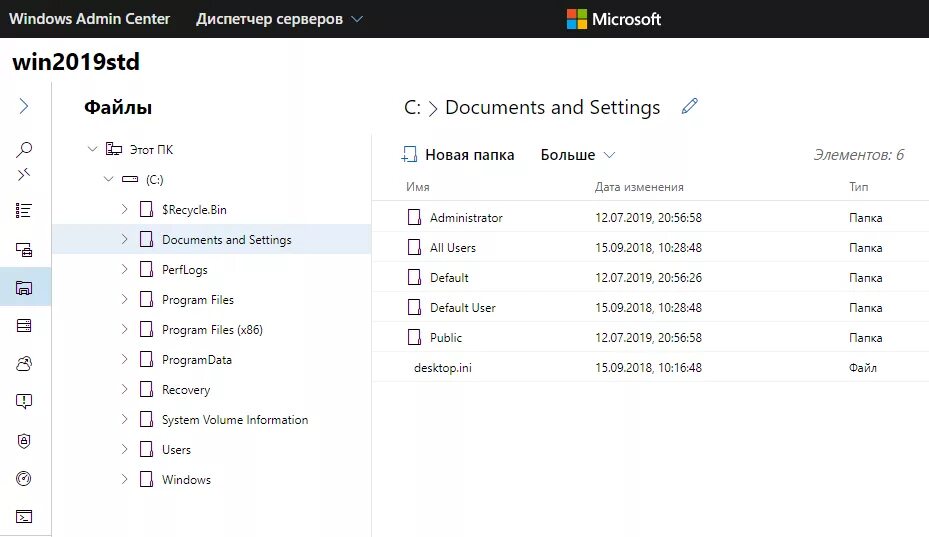929x537 pixels.
Task: Click the C: drive icon in tree
Action: [x=130, y=179]
